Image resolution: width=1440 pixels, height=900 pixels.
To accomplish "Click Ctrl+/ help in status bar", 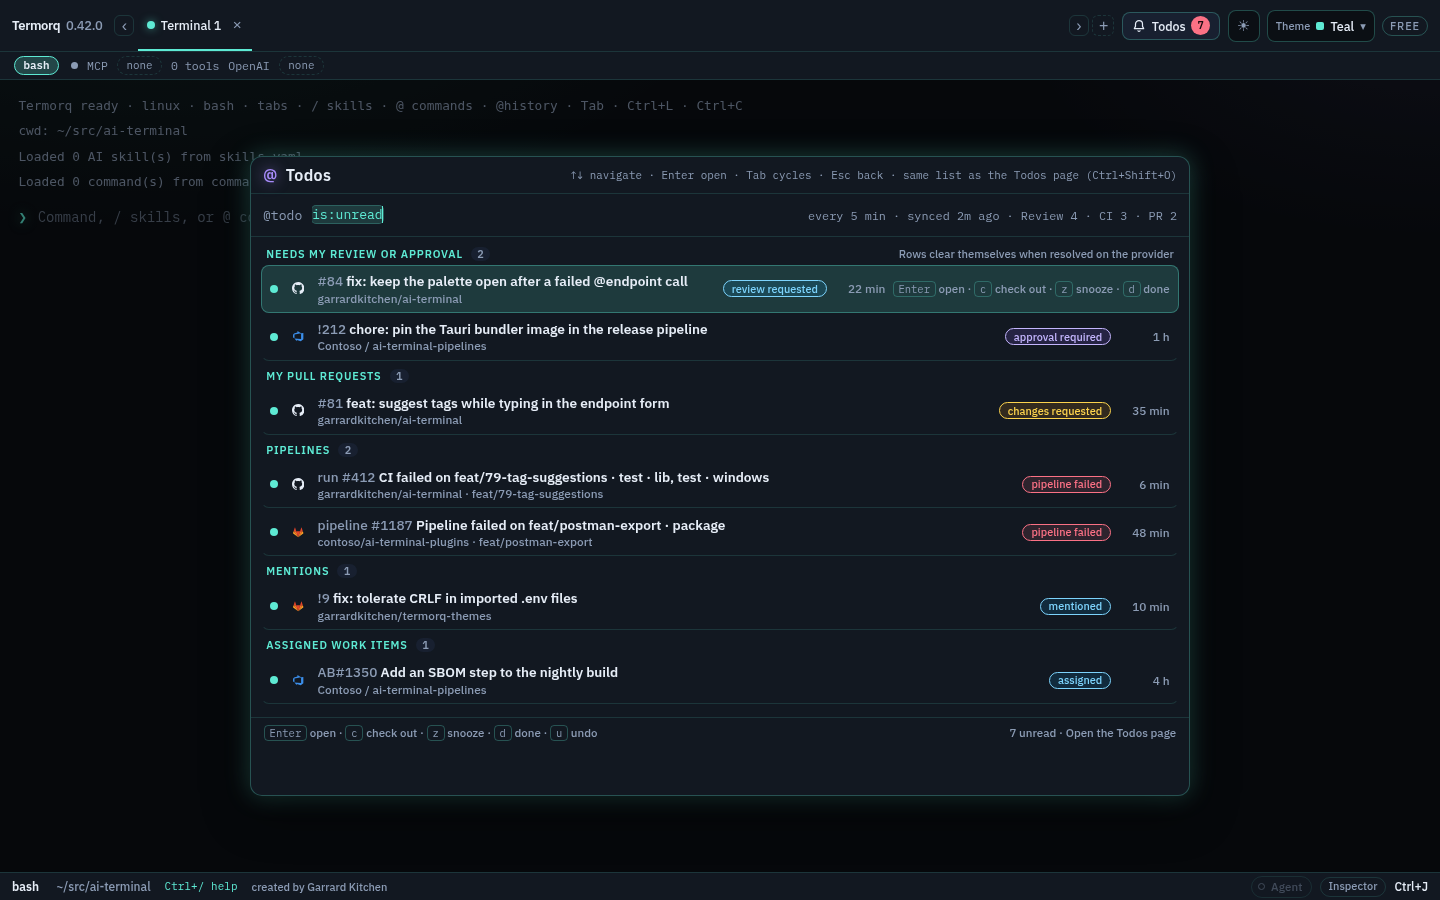I will tap(201, 887).
